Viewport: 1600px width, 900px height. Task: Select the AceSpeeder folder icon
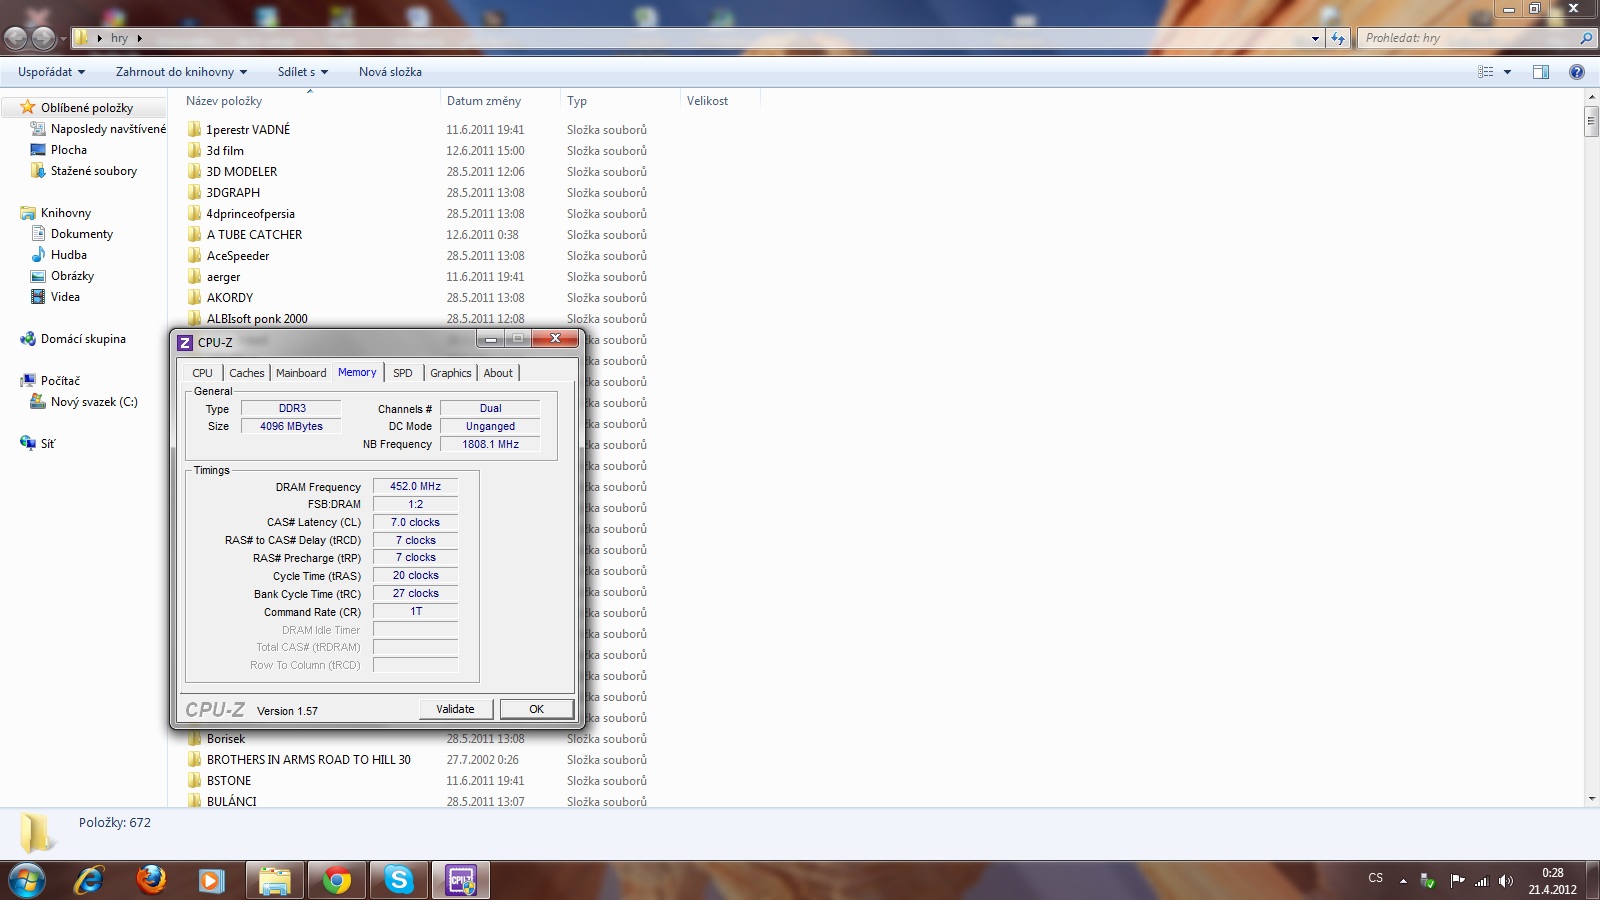pos(194,256)
